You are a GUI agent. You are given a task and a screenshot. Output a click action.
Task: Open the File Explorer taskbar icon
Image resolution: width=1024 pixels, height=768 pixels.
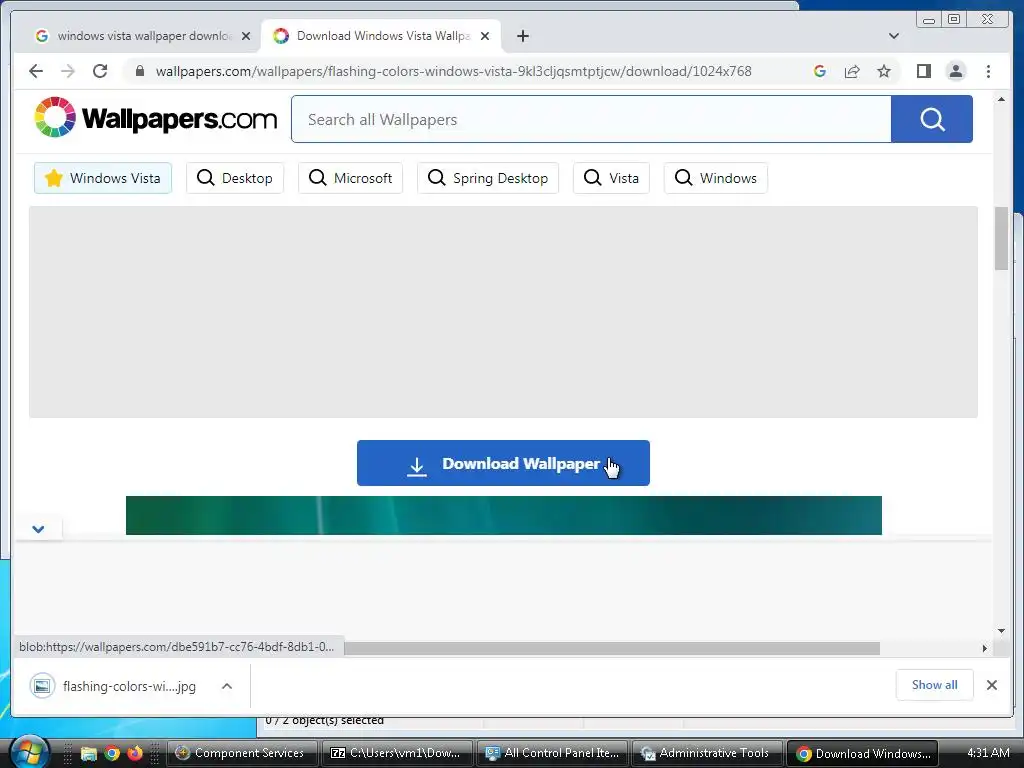click(x=88, y=753)
